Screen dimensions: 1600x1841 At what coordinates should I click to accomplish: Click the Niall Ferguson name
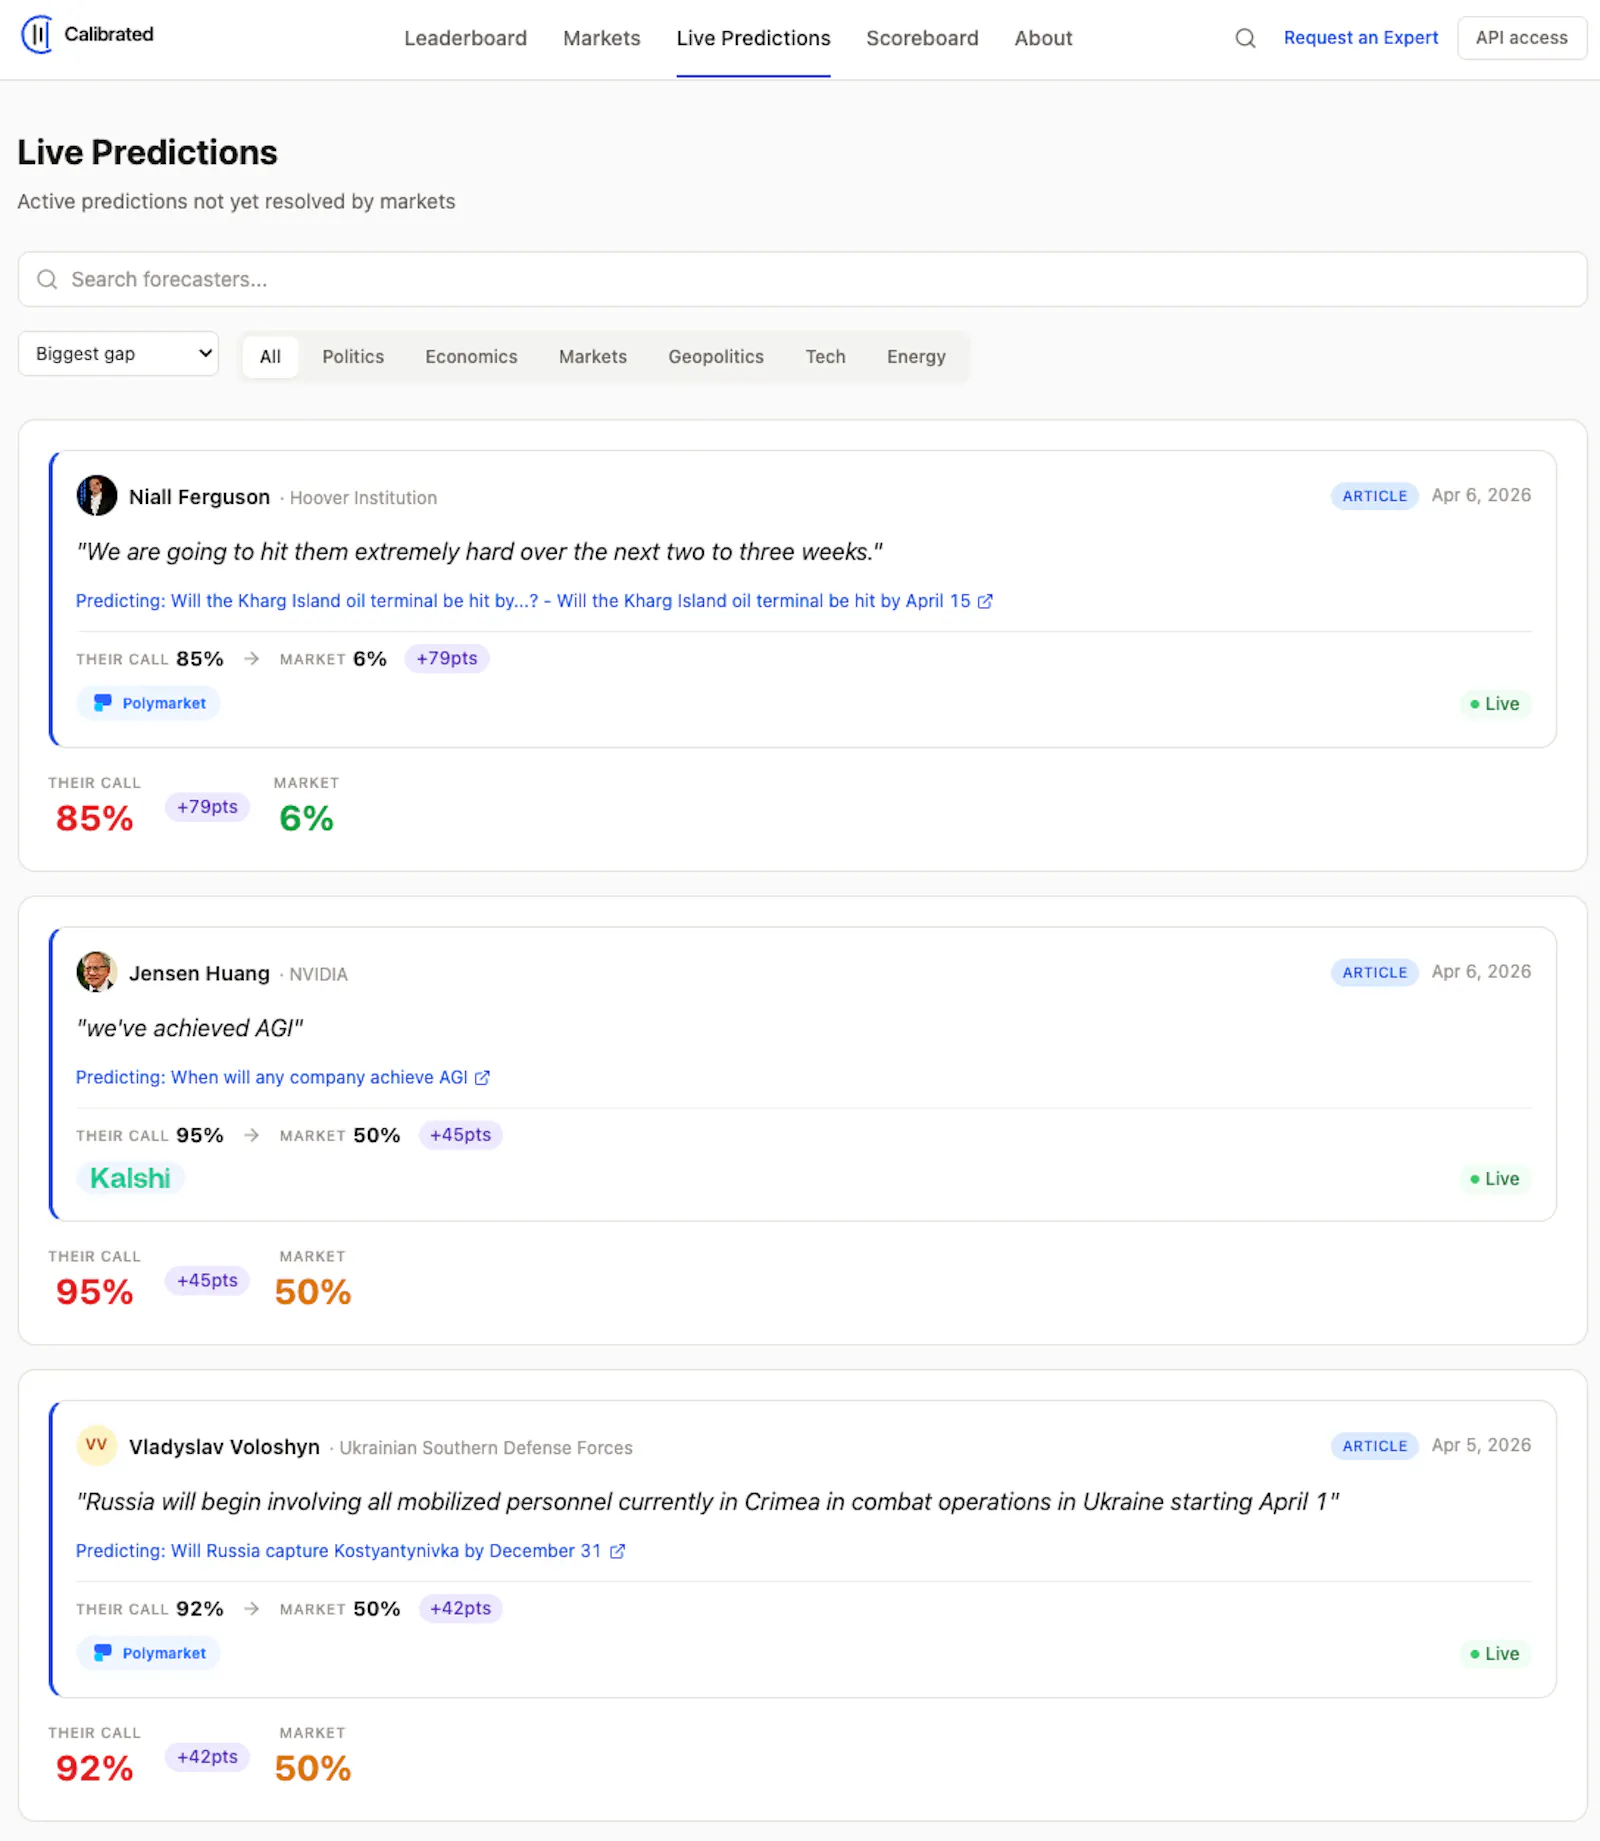pos(199,497)
